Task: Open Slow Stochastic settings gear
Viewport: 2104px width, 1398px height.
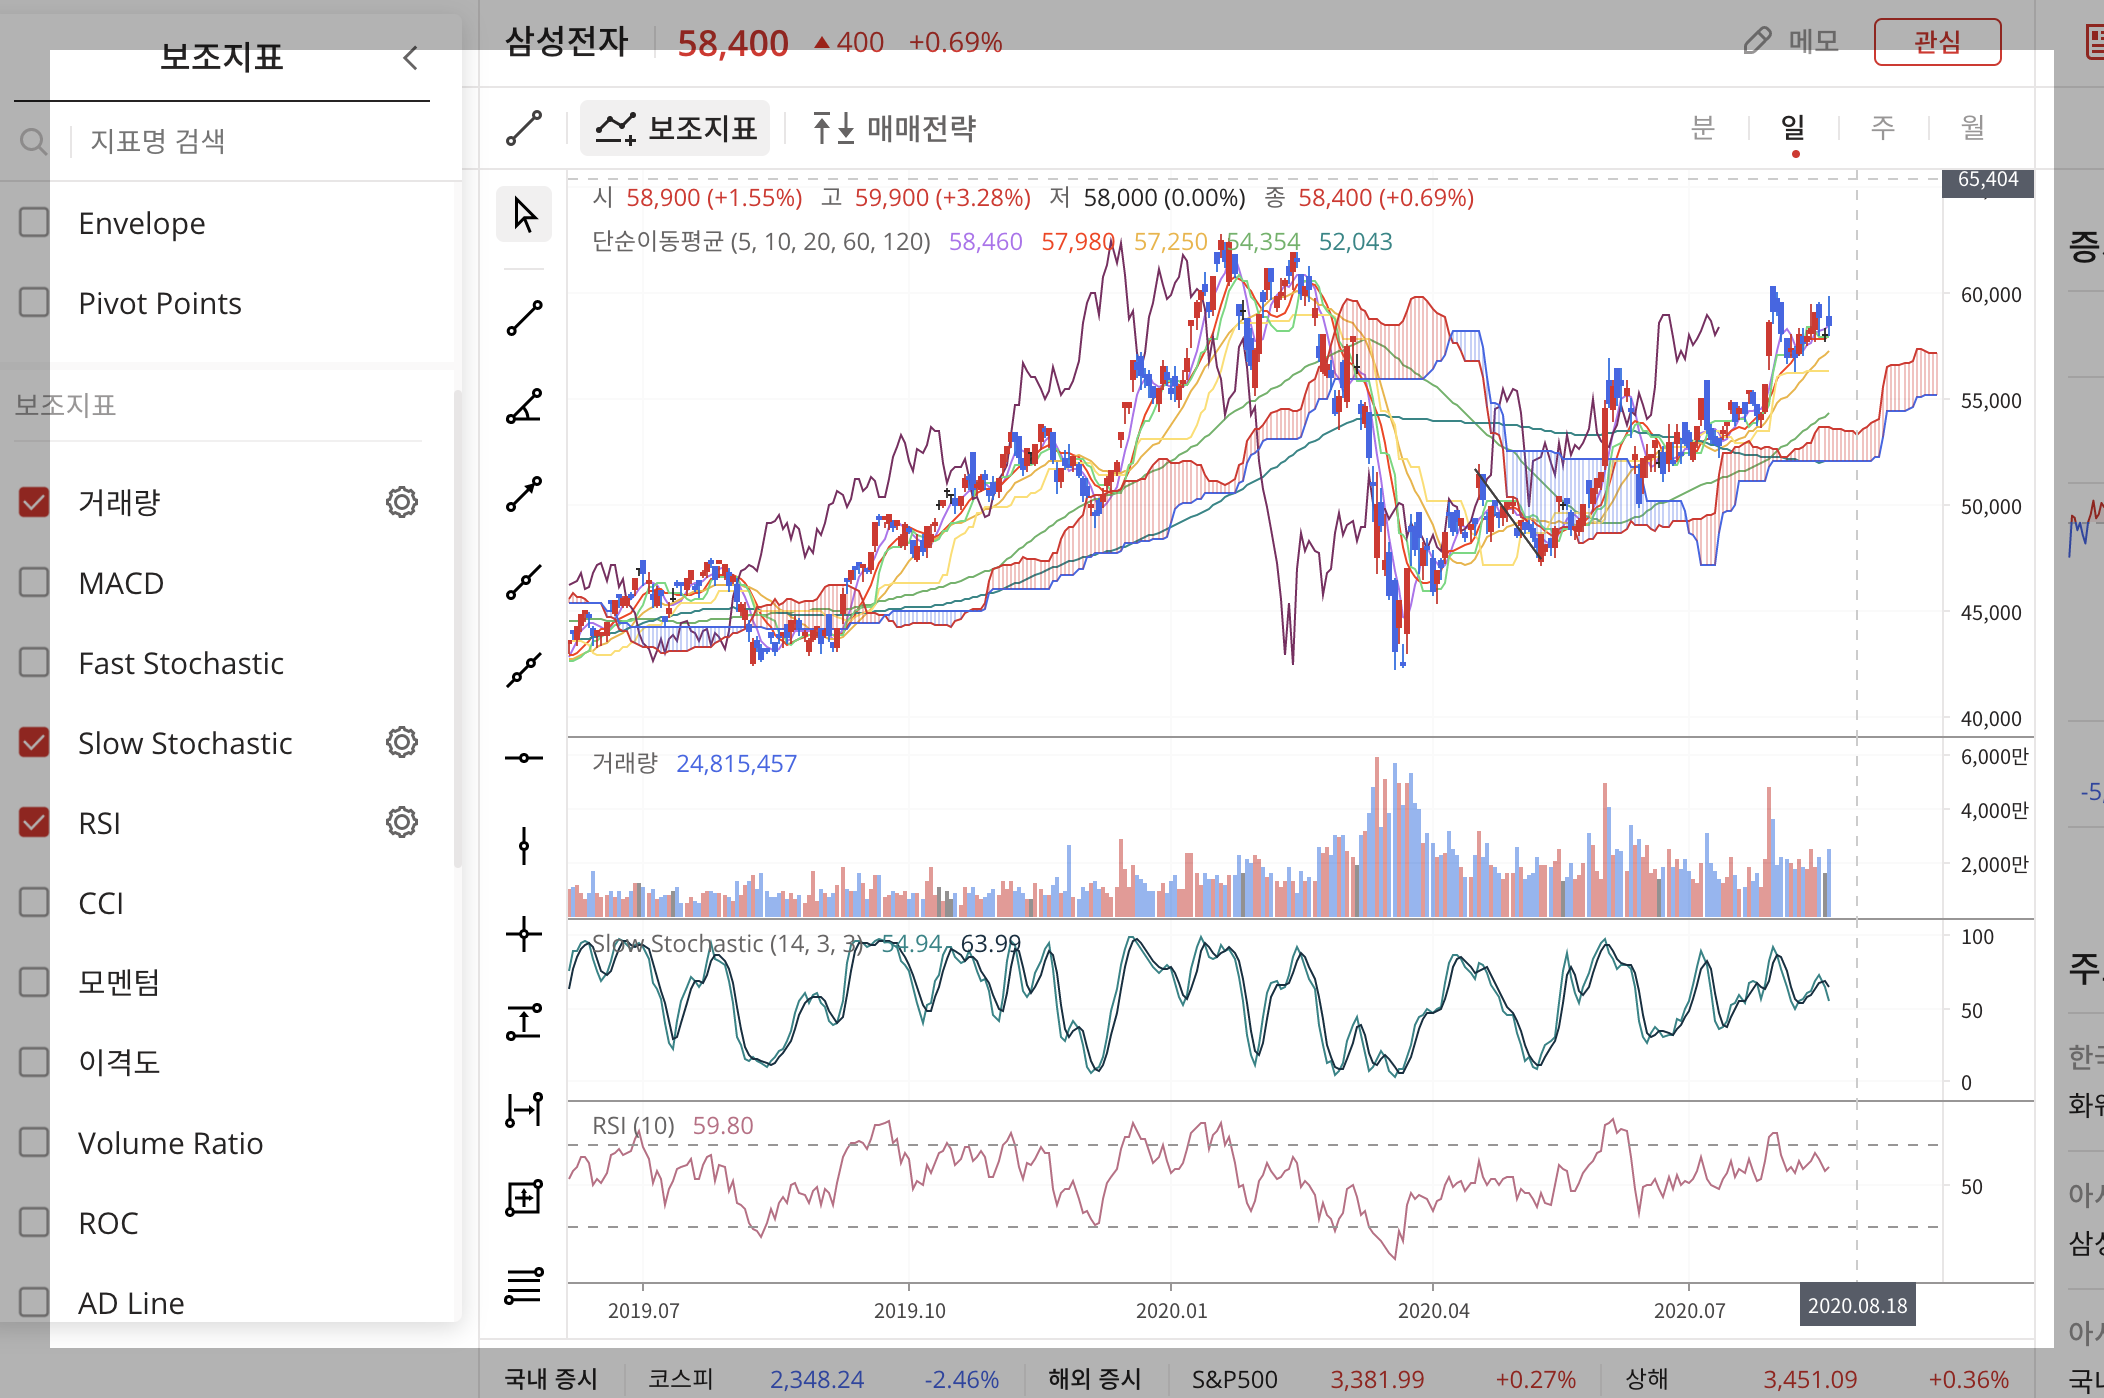Action: coord(401,742)
